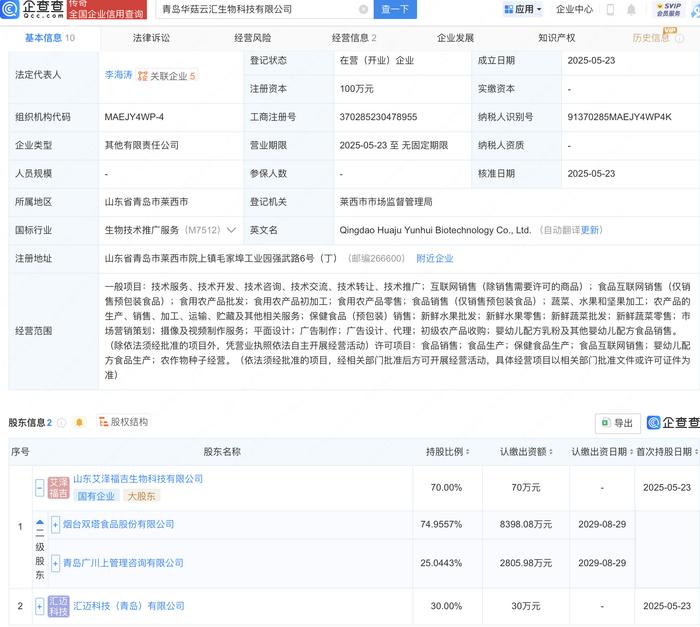Click the mobile phone icon in the header
This screenshot has width=700, height=627.
point(610,9)
